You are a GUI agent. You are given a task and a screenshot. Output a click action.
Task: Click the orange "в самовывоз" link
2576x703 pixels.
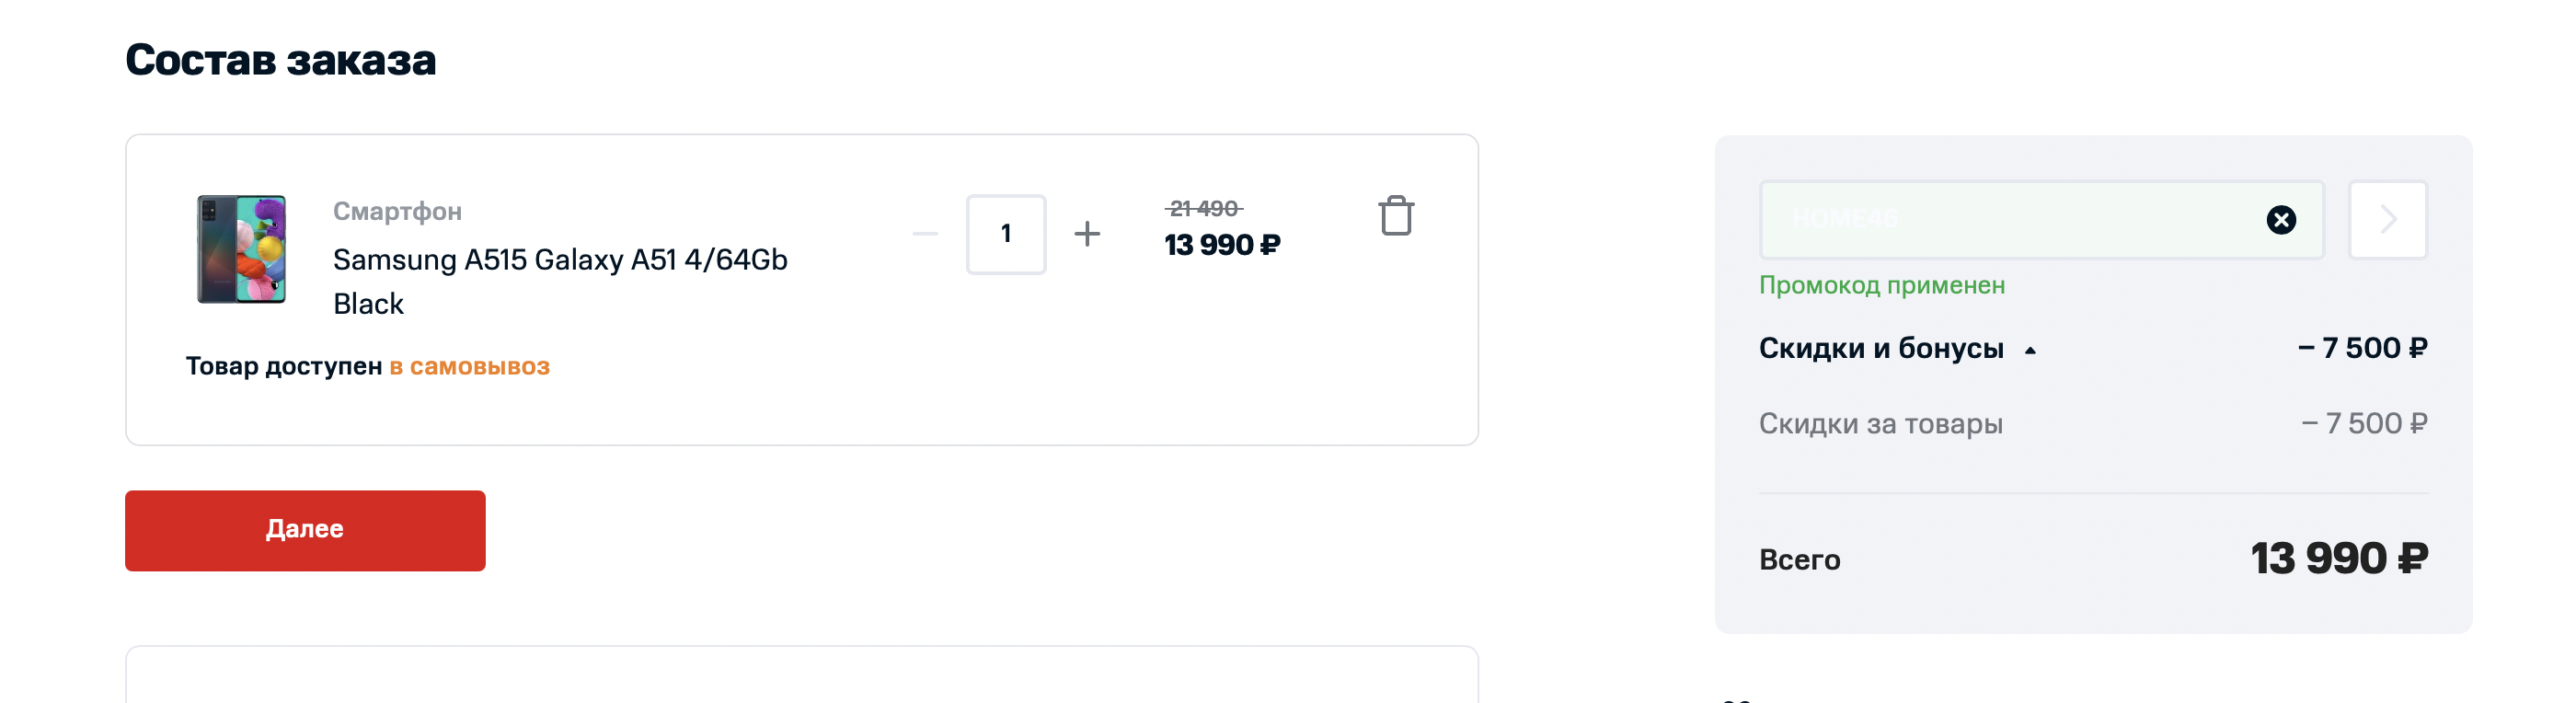pyautogui.click(x=469, y=367)
